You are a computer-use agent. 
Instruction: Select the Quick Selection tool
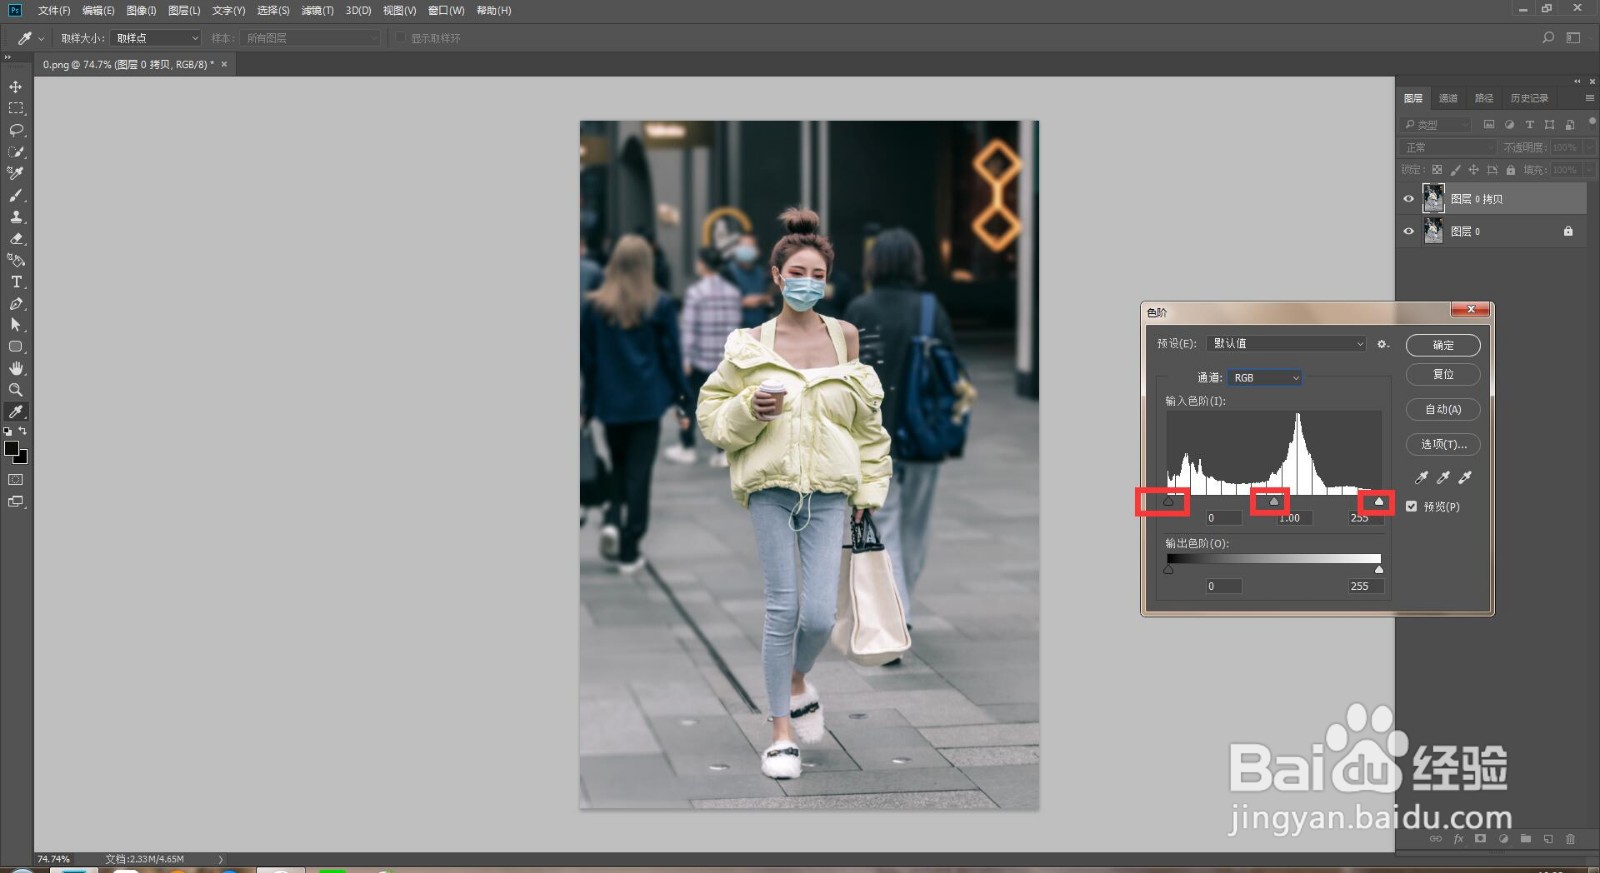click(x=16, y=152)
